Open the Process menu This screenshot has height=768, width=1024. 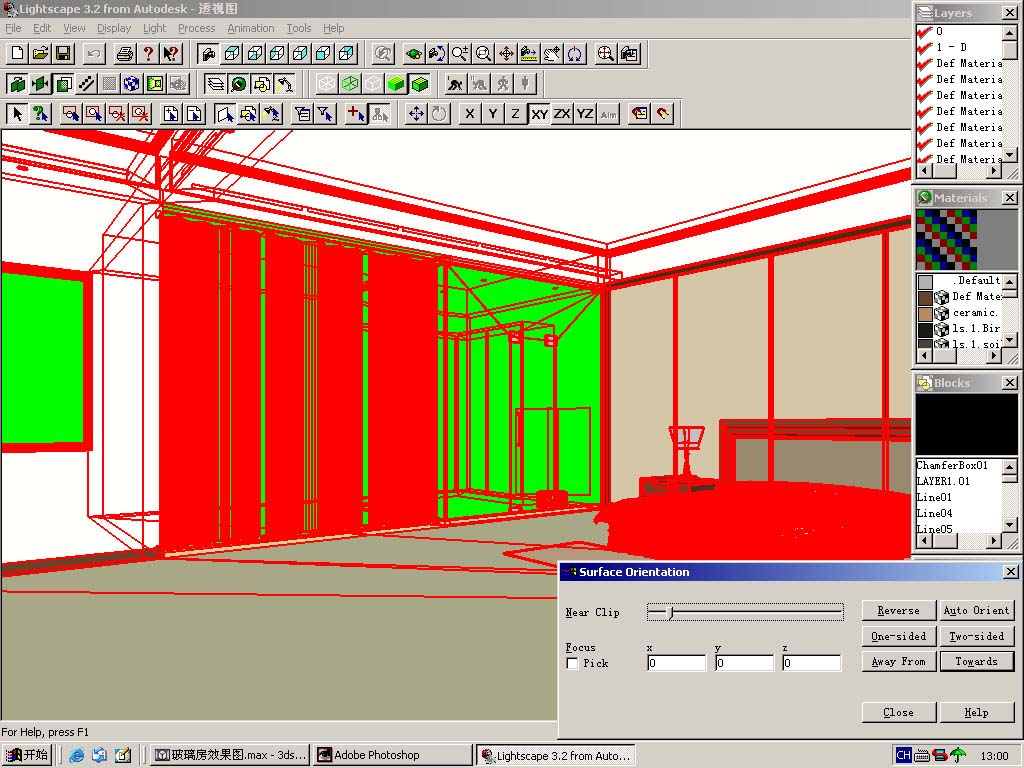pos(196,28)
